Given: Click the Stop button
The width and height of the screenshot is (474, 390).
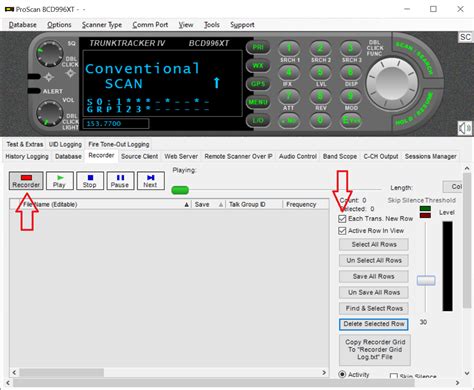Looking at the screenshot, I should tap(90, 181).
